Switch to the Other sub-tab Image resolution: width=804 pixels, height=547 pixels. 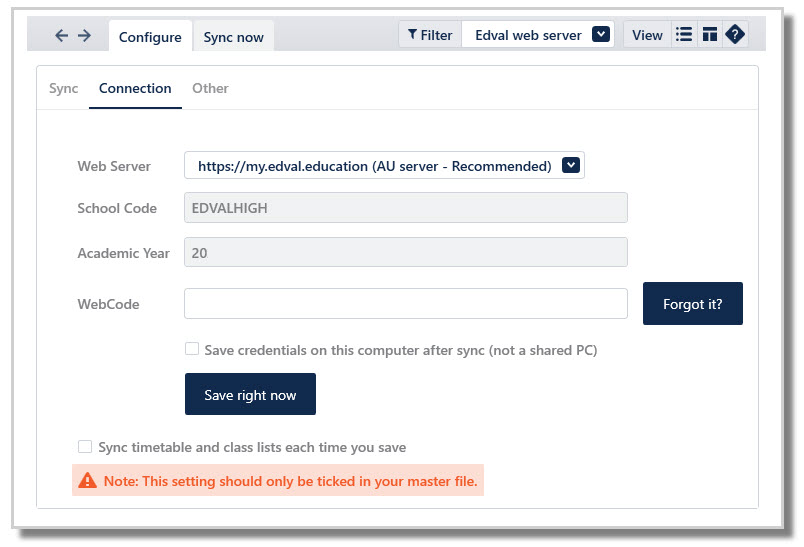click(x=210, y=88)
